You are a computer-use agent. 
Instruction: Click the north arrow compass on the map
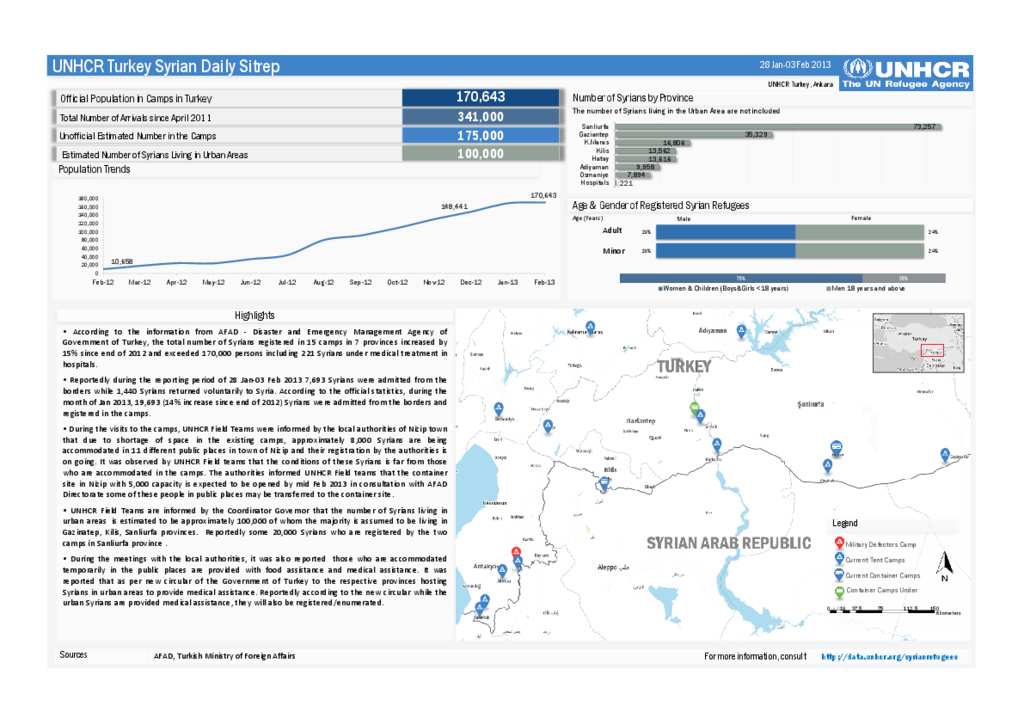tap(944, 567)
